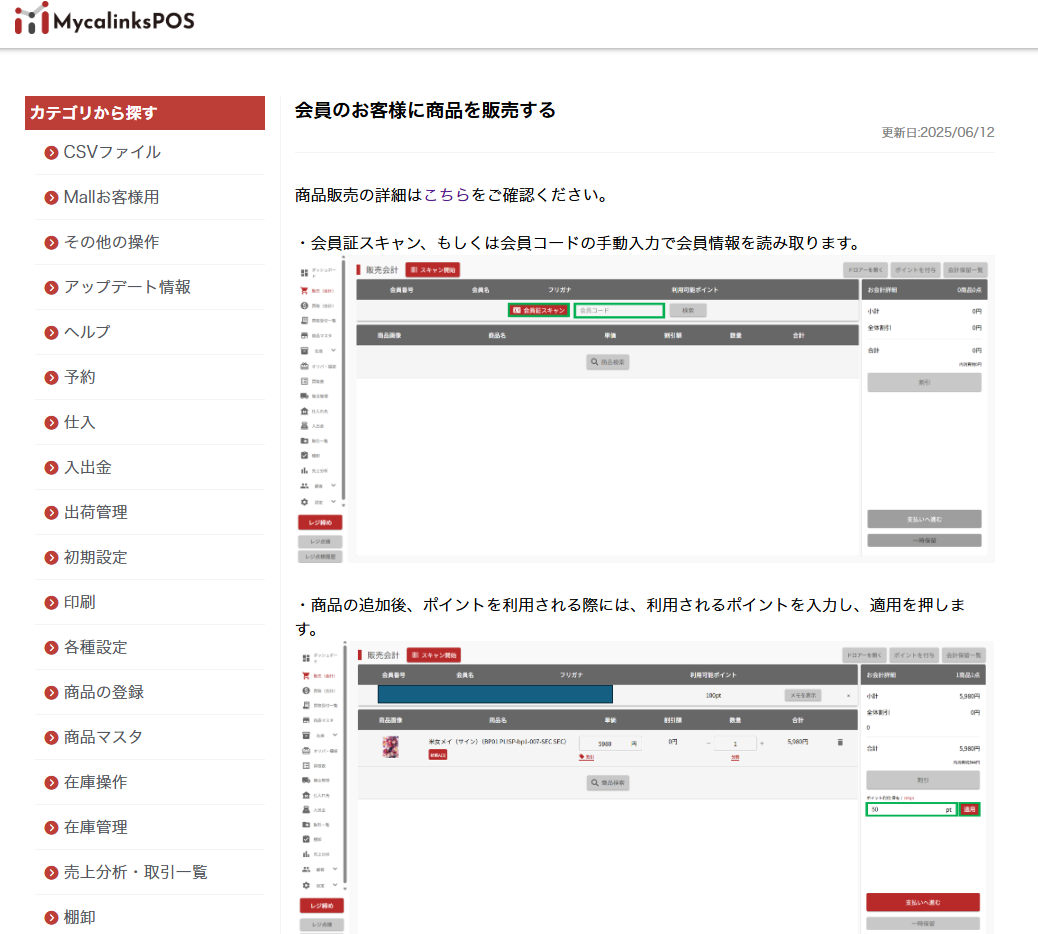This screenshot has width=1038, height=934.
Task: Go to the アップデート情報 category
Action: pos(127,288)
